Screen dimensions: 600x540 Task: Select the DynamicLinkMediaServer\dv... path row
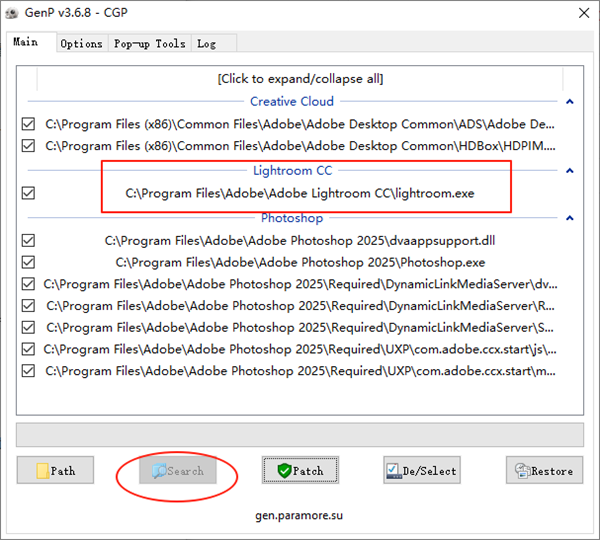click(x=300, y=284)
